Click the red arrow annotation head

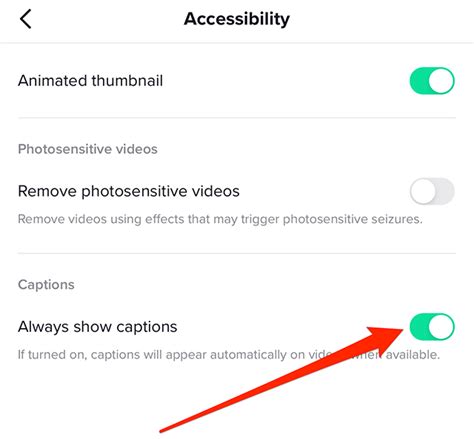pos(385,340)
